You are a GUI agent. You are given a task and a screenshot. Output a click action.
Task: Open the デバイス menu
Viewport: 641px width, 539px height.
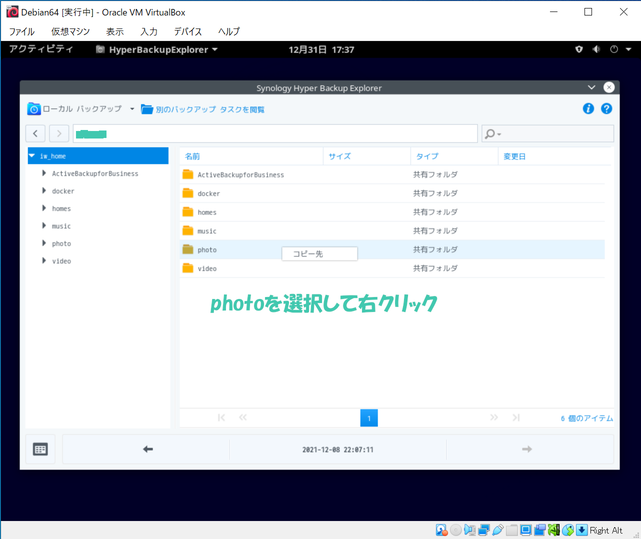pos(188,31)
